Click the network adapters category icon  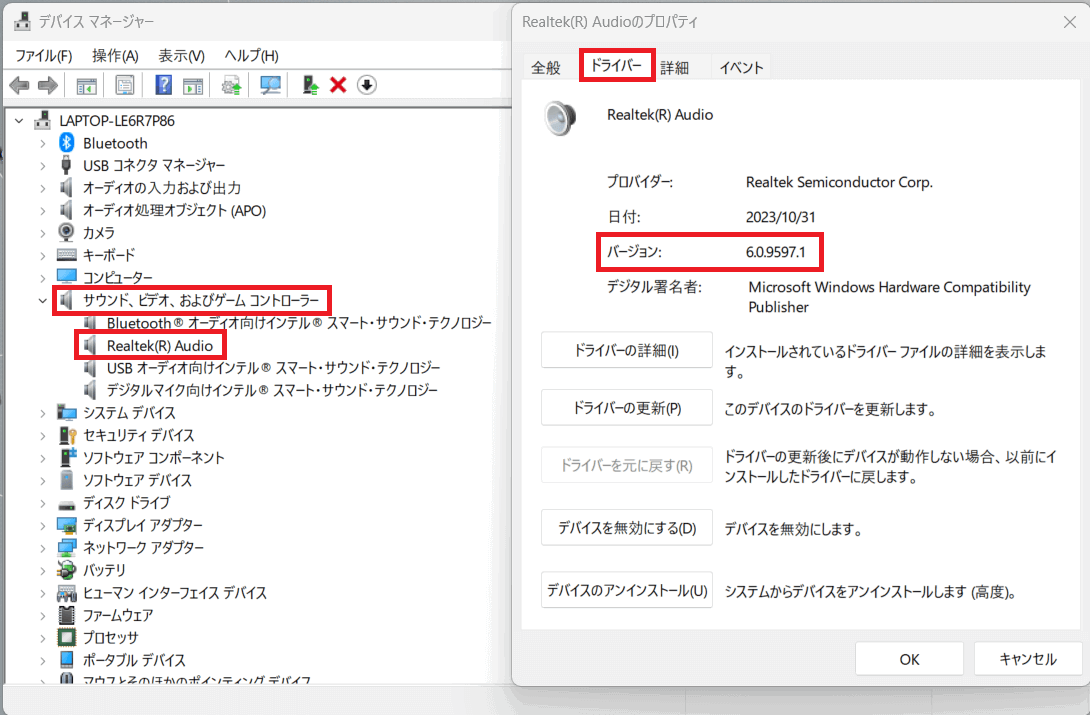click(x=67, y=548)
